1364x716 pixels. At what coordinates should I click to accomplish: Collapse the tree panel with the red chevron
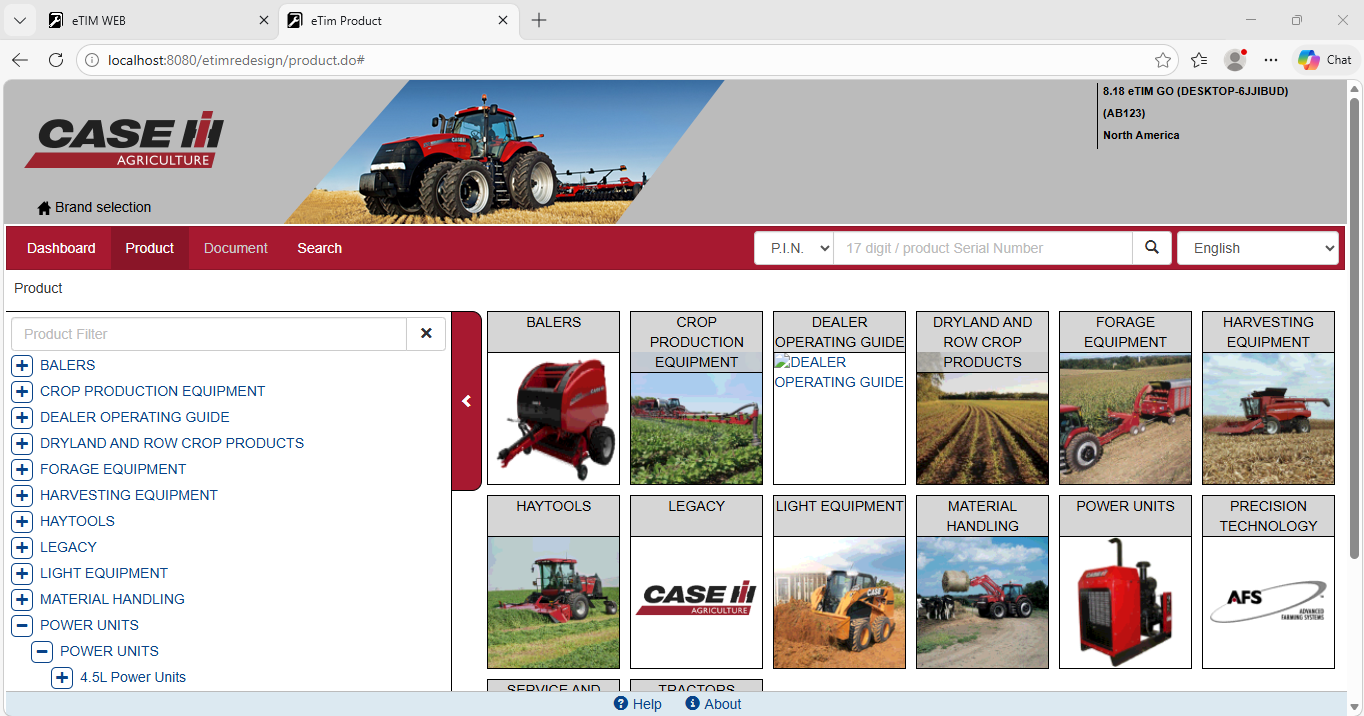point(466,401)
